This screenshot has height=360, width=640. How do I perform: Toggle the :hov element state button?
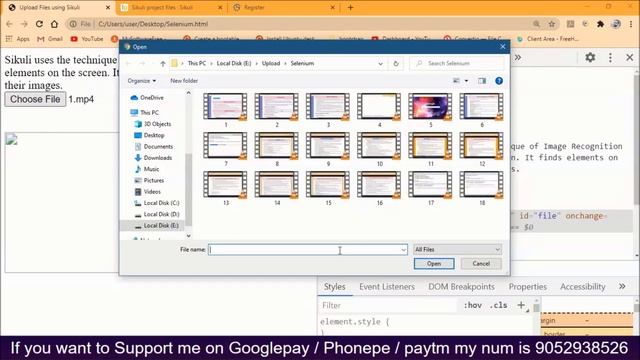coord(473,305)
